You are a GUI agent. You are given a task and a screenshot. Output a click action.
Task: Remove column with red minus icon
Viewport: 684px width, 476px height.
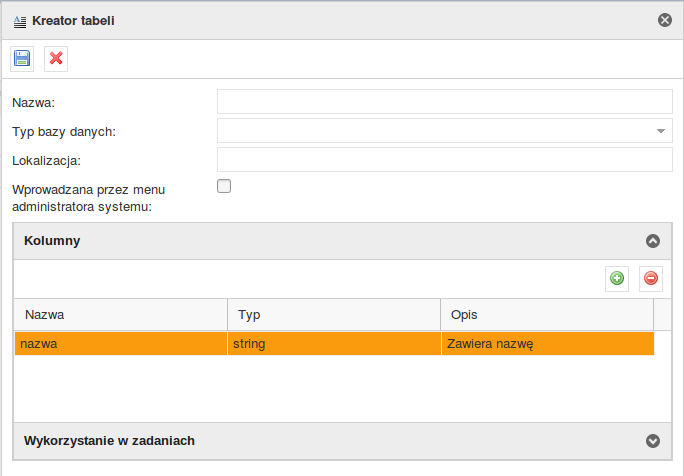tap(651, 278)
